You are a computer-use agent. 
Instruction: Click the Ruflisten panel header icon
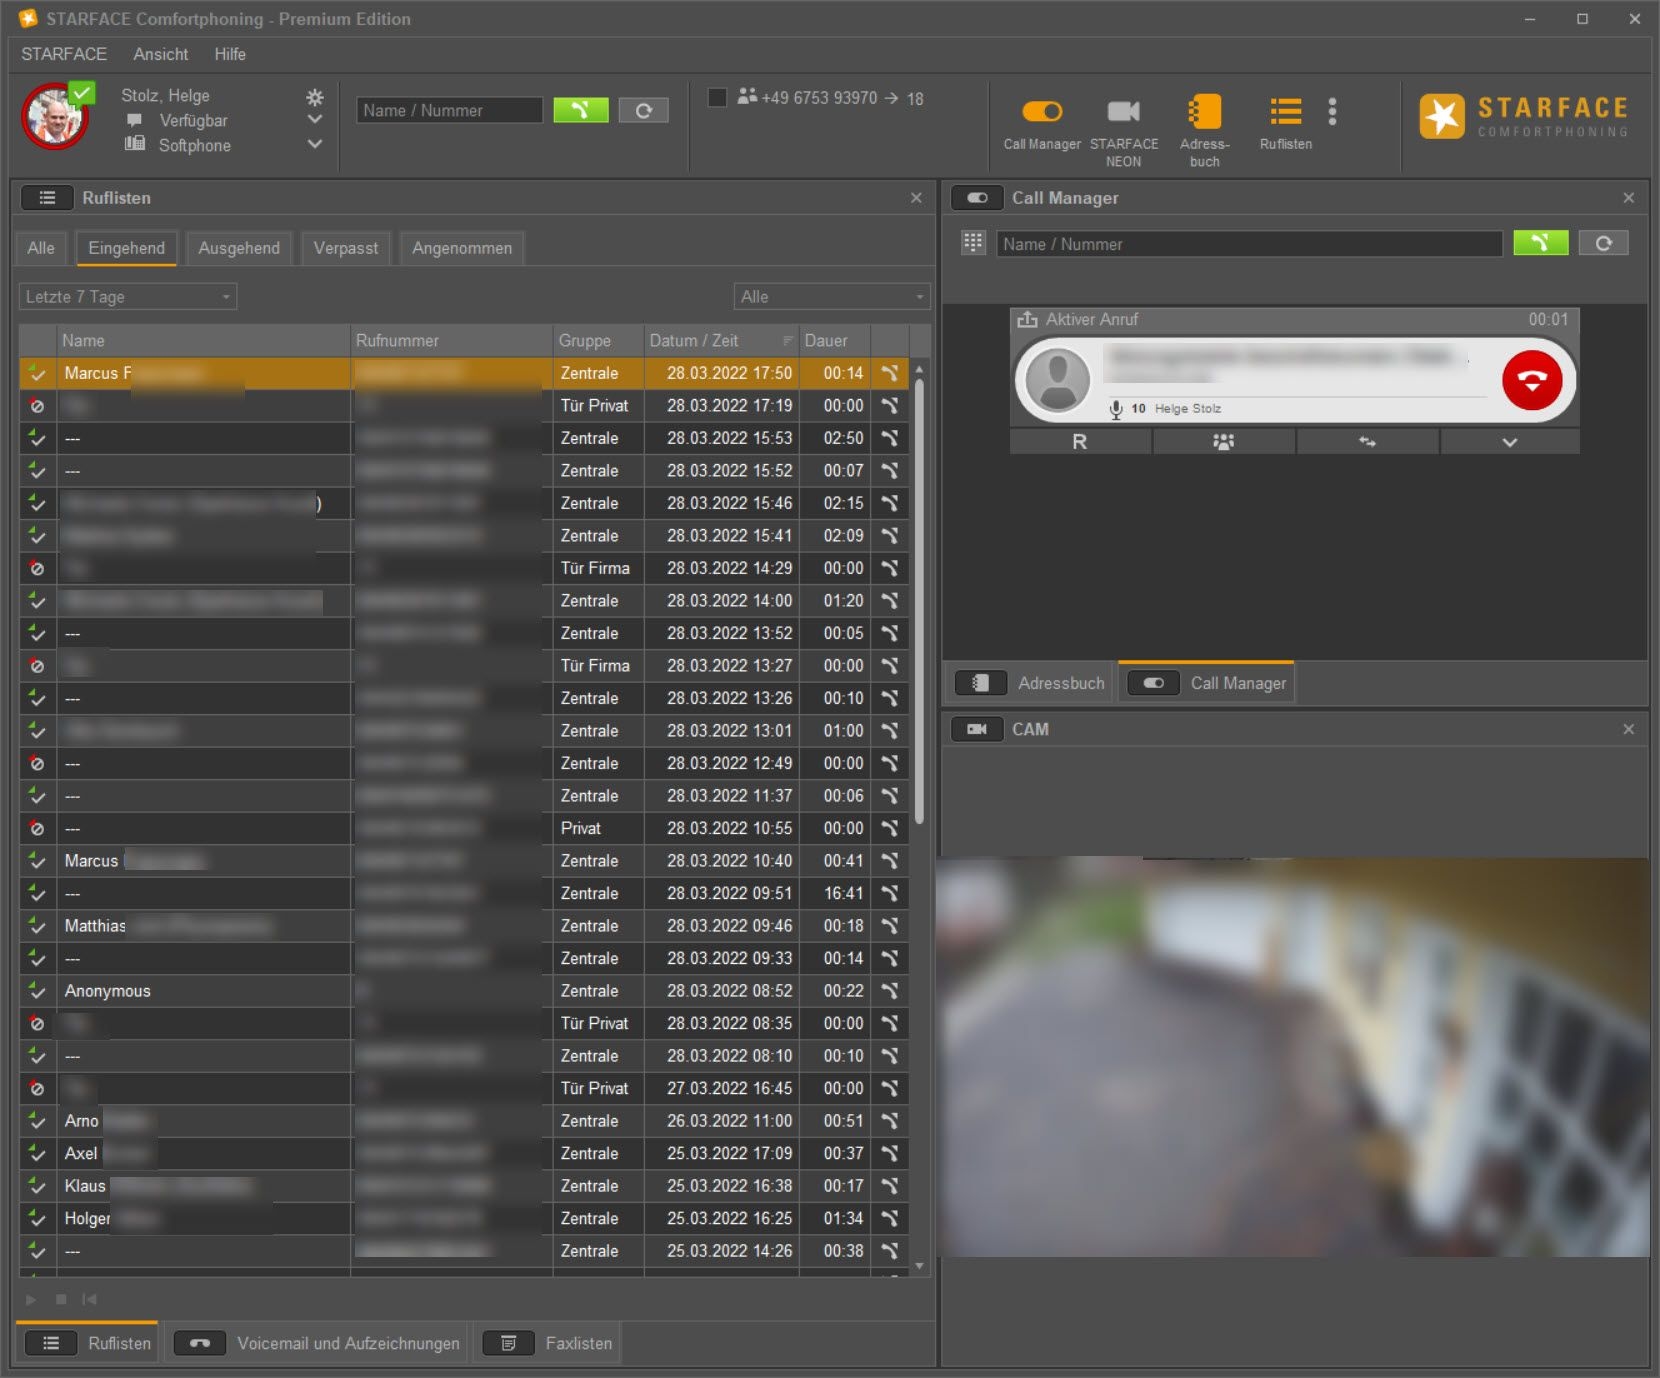pos(47,198)
